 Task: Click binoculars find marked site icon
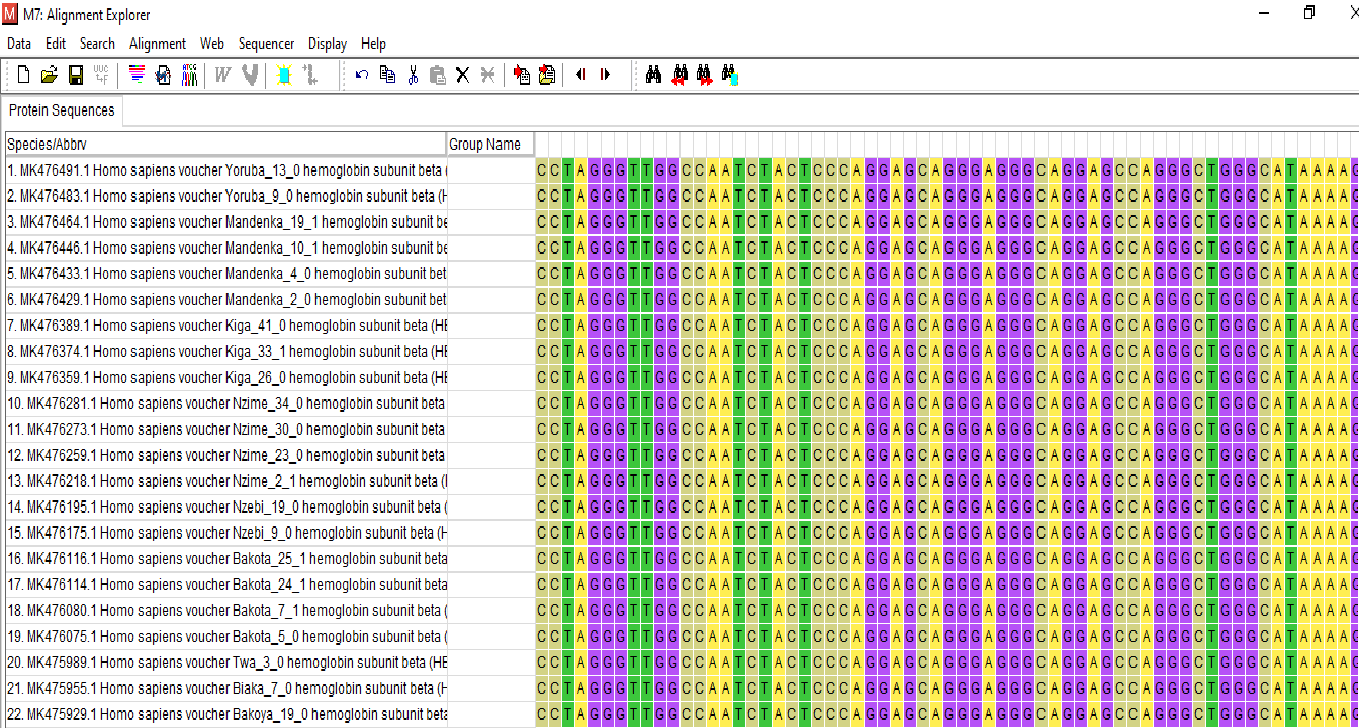729,75
